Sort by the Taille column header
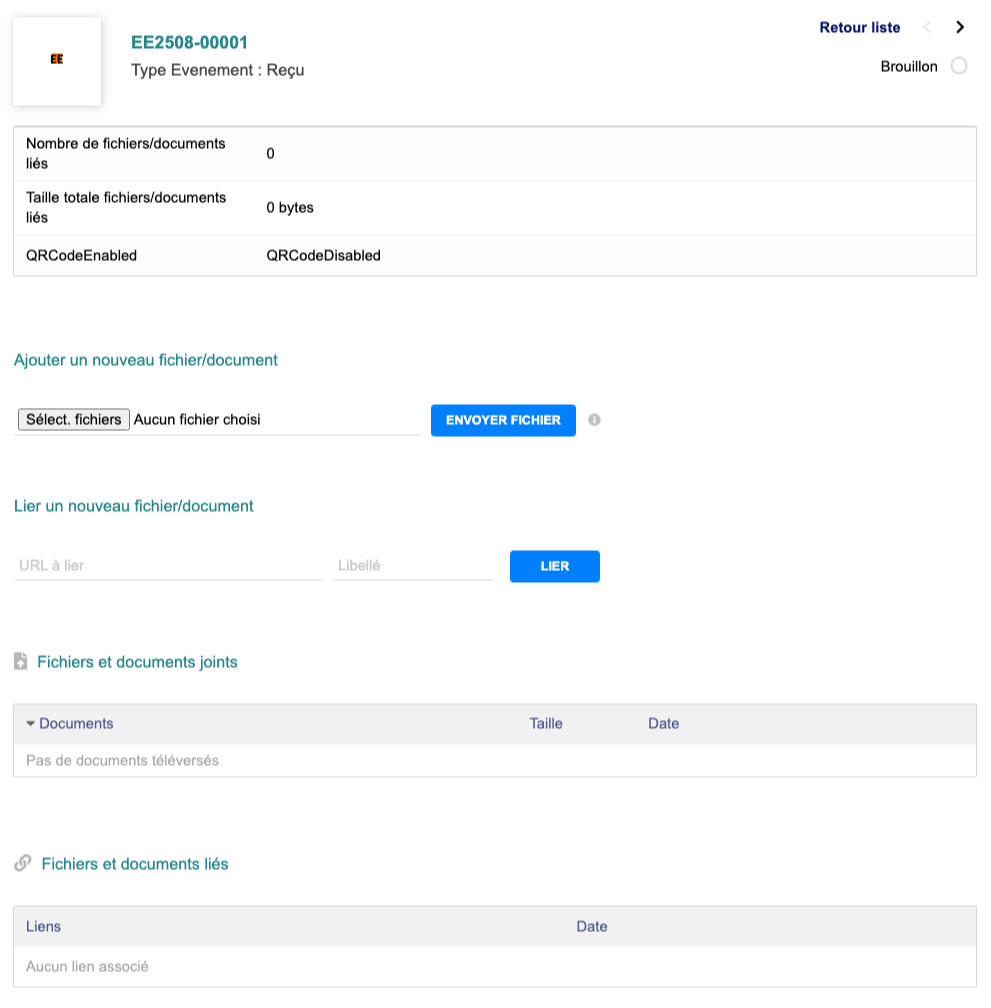The width and height of the screenshot is (991, 1008). (546, 723)
